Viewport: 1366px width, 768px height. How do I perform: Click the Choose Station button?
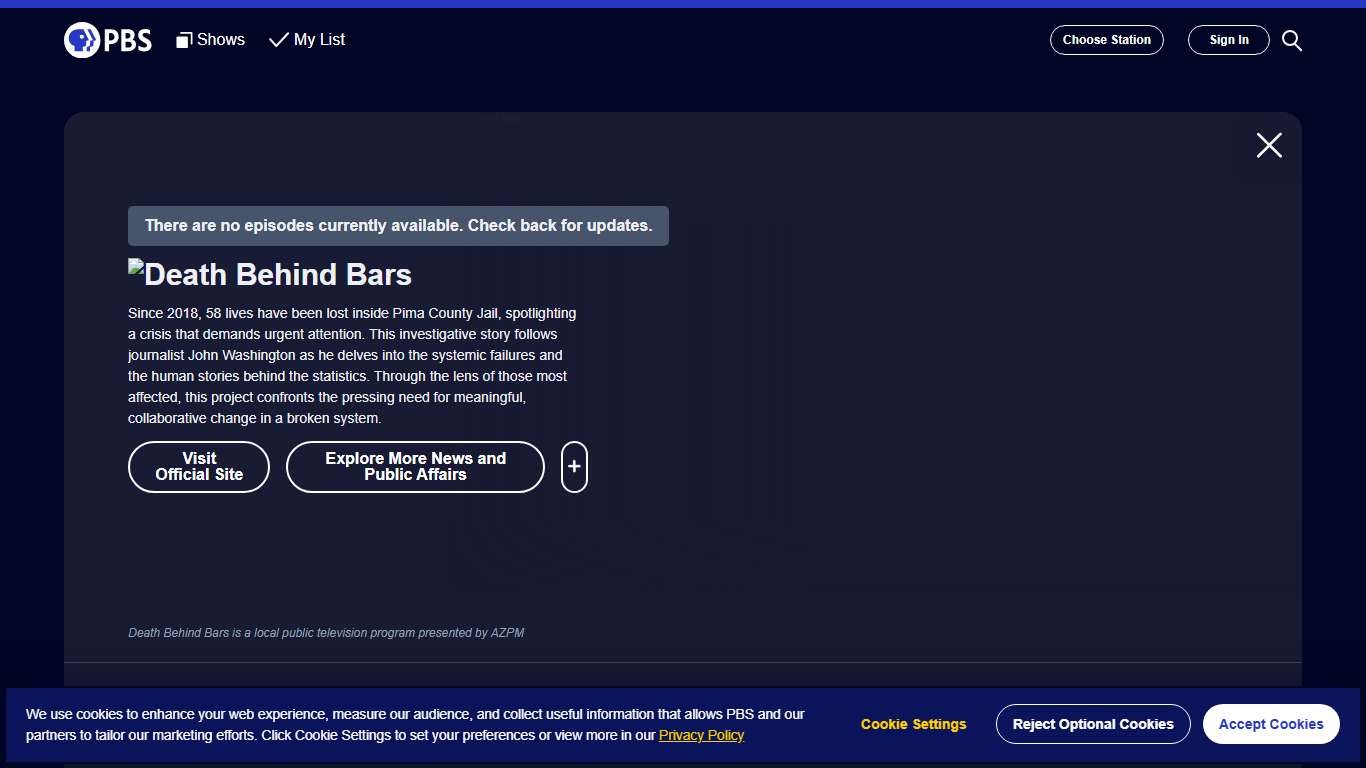[1106, 40]
